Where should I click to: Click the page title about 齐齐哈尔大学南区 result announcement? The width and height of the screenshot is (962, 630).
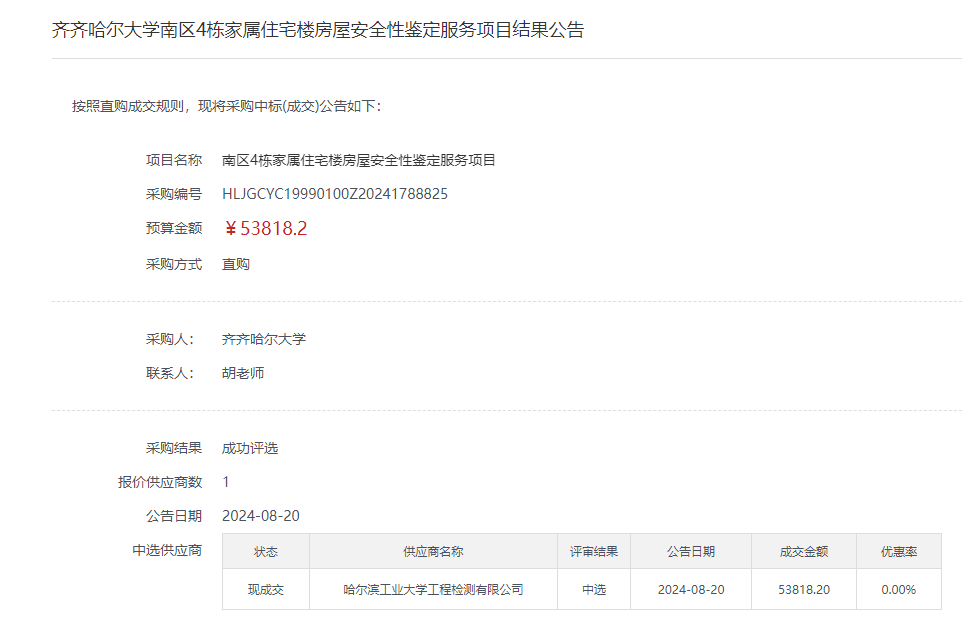[x=317, y=30]
